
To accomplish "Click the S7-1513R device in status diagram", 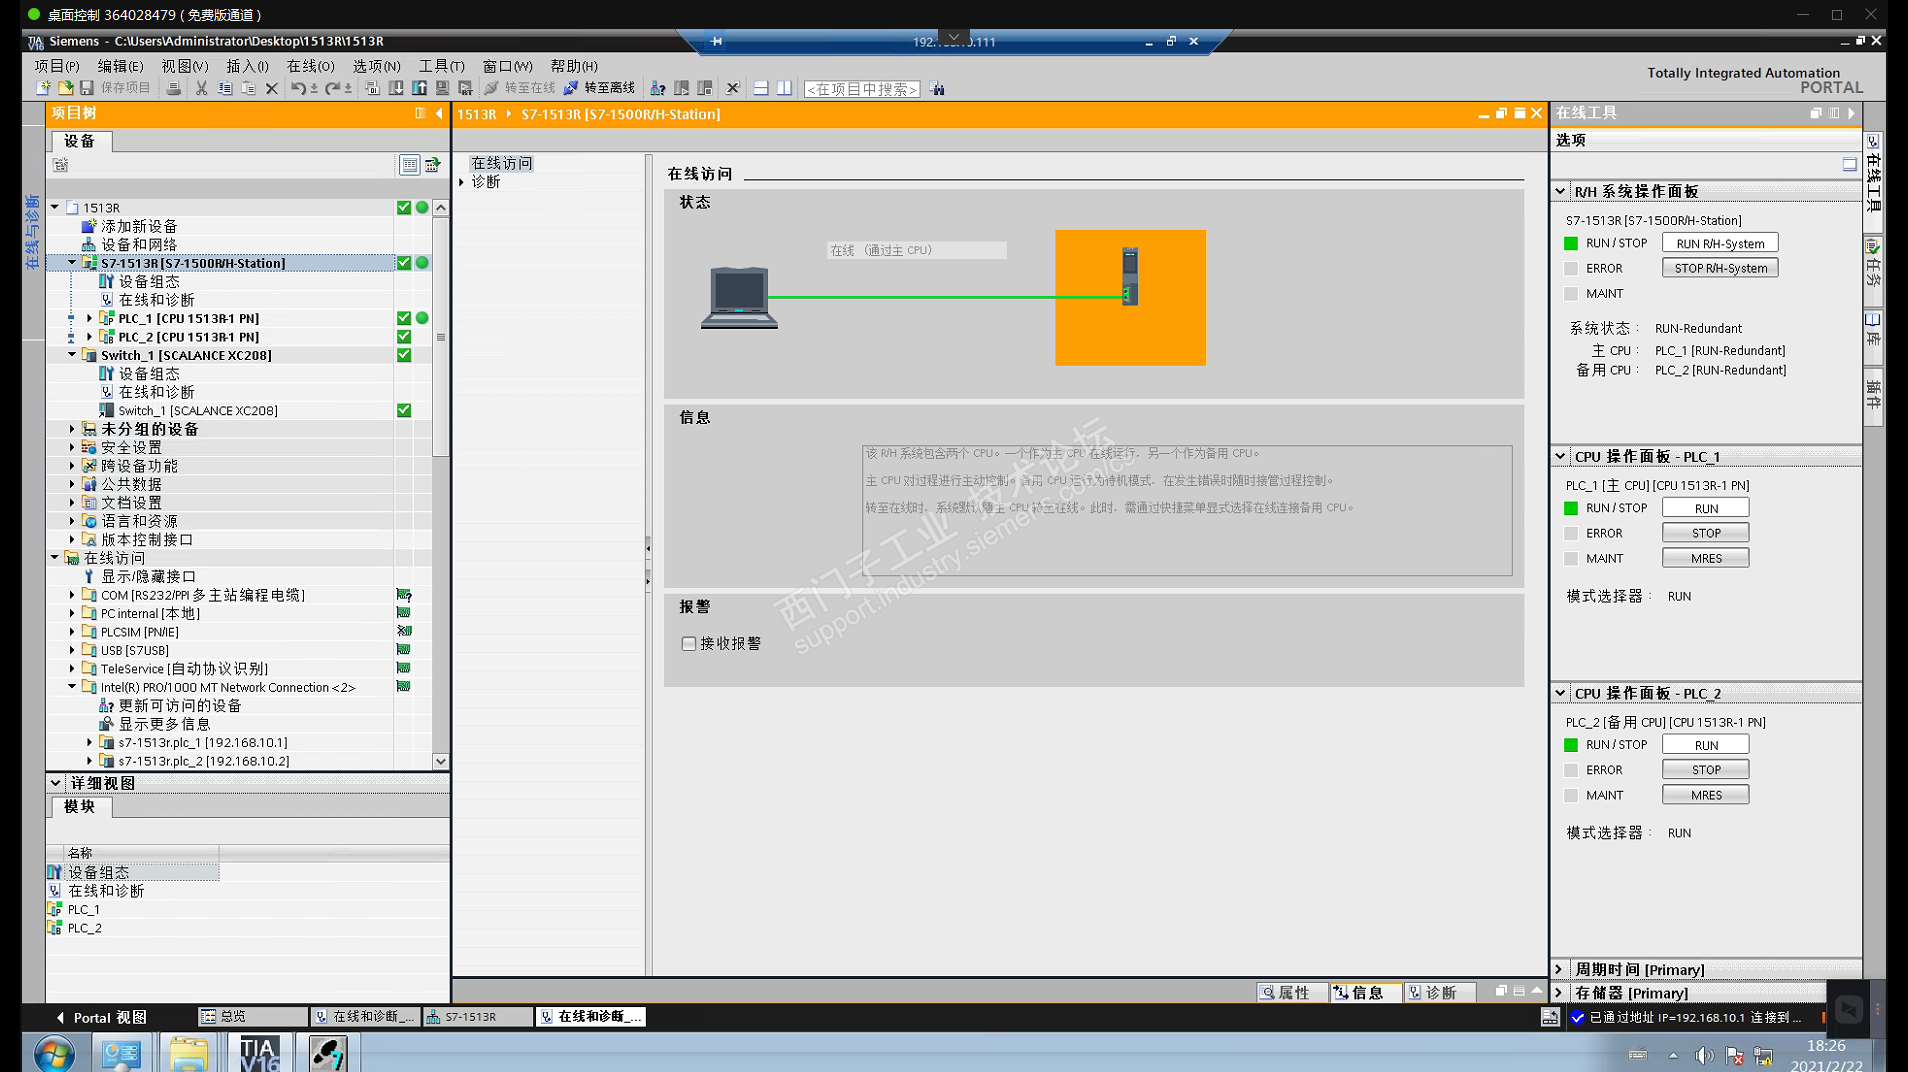I will click(1130, 276).
